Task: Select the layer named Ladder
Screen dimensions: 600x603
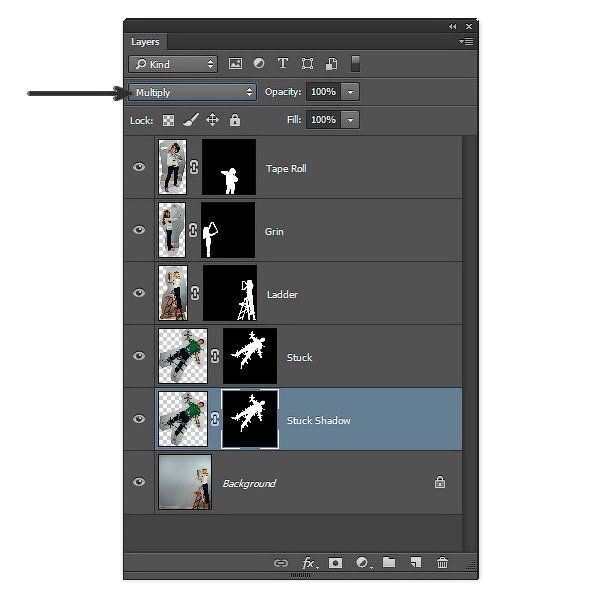Action: (282, 295)
